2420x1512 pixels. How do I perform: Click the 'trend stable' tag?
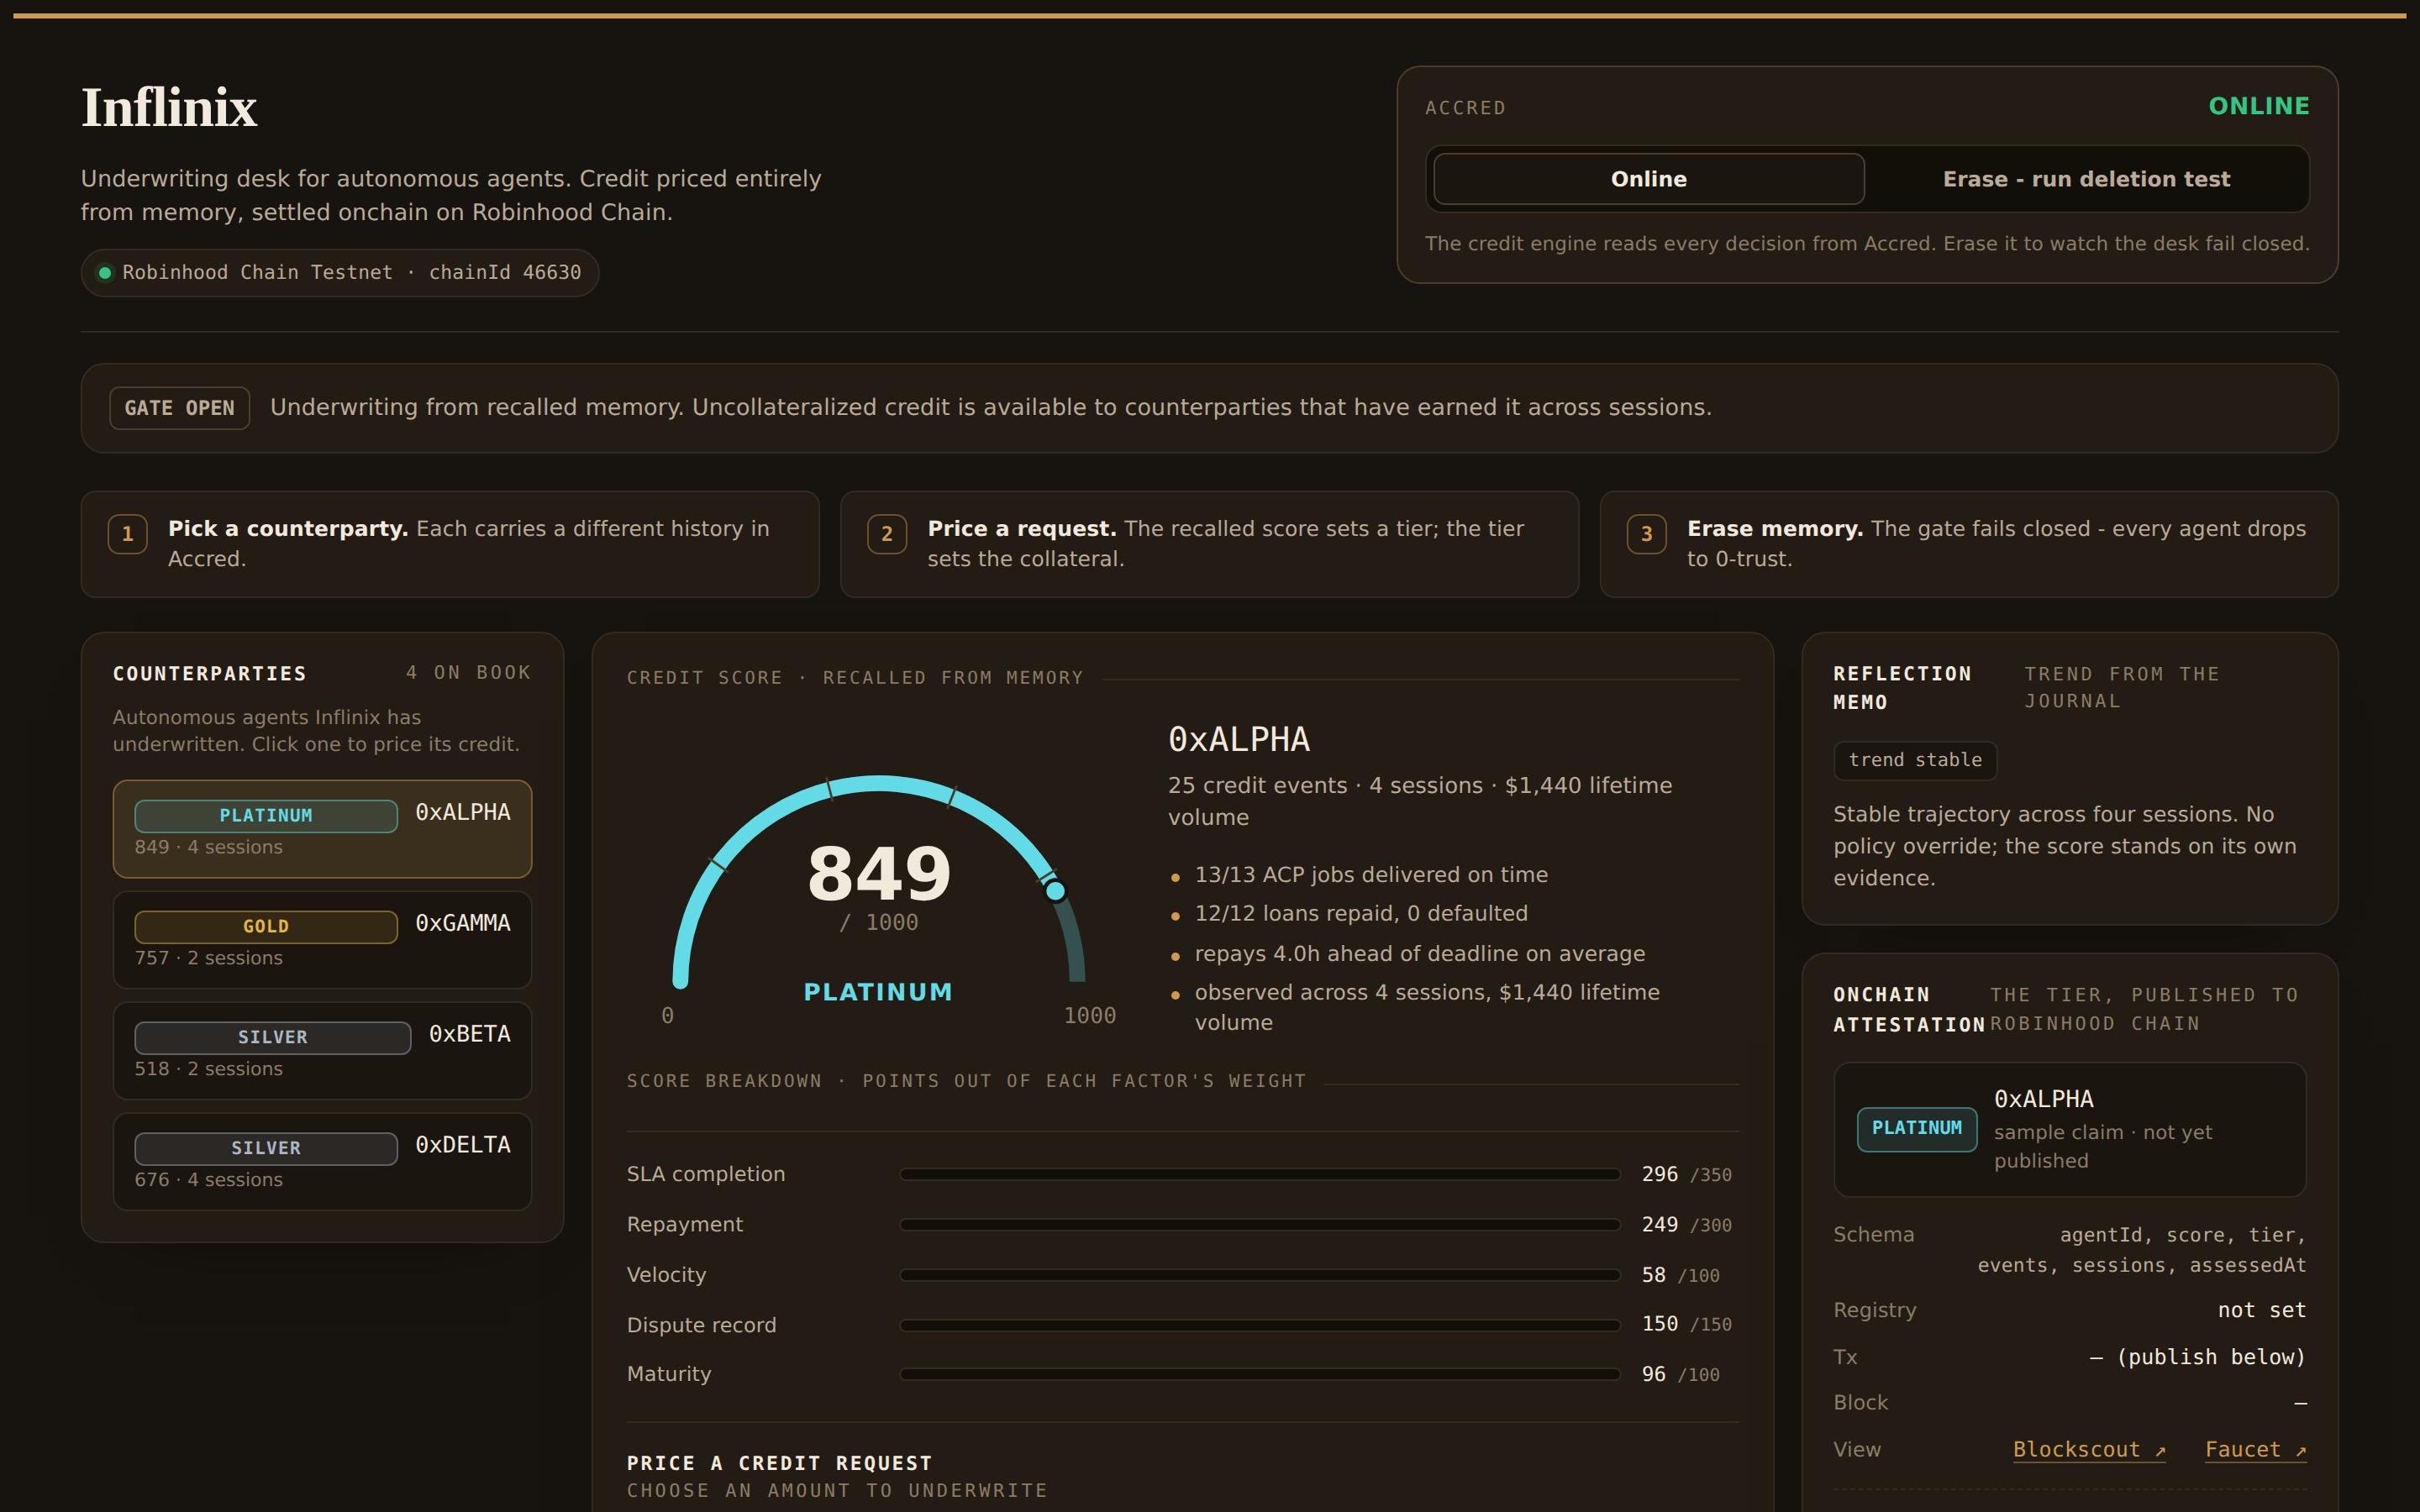point(1914,760)
